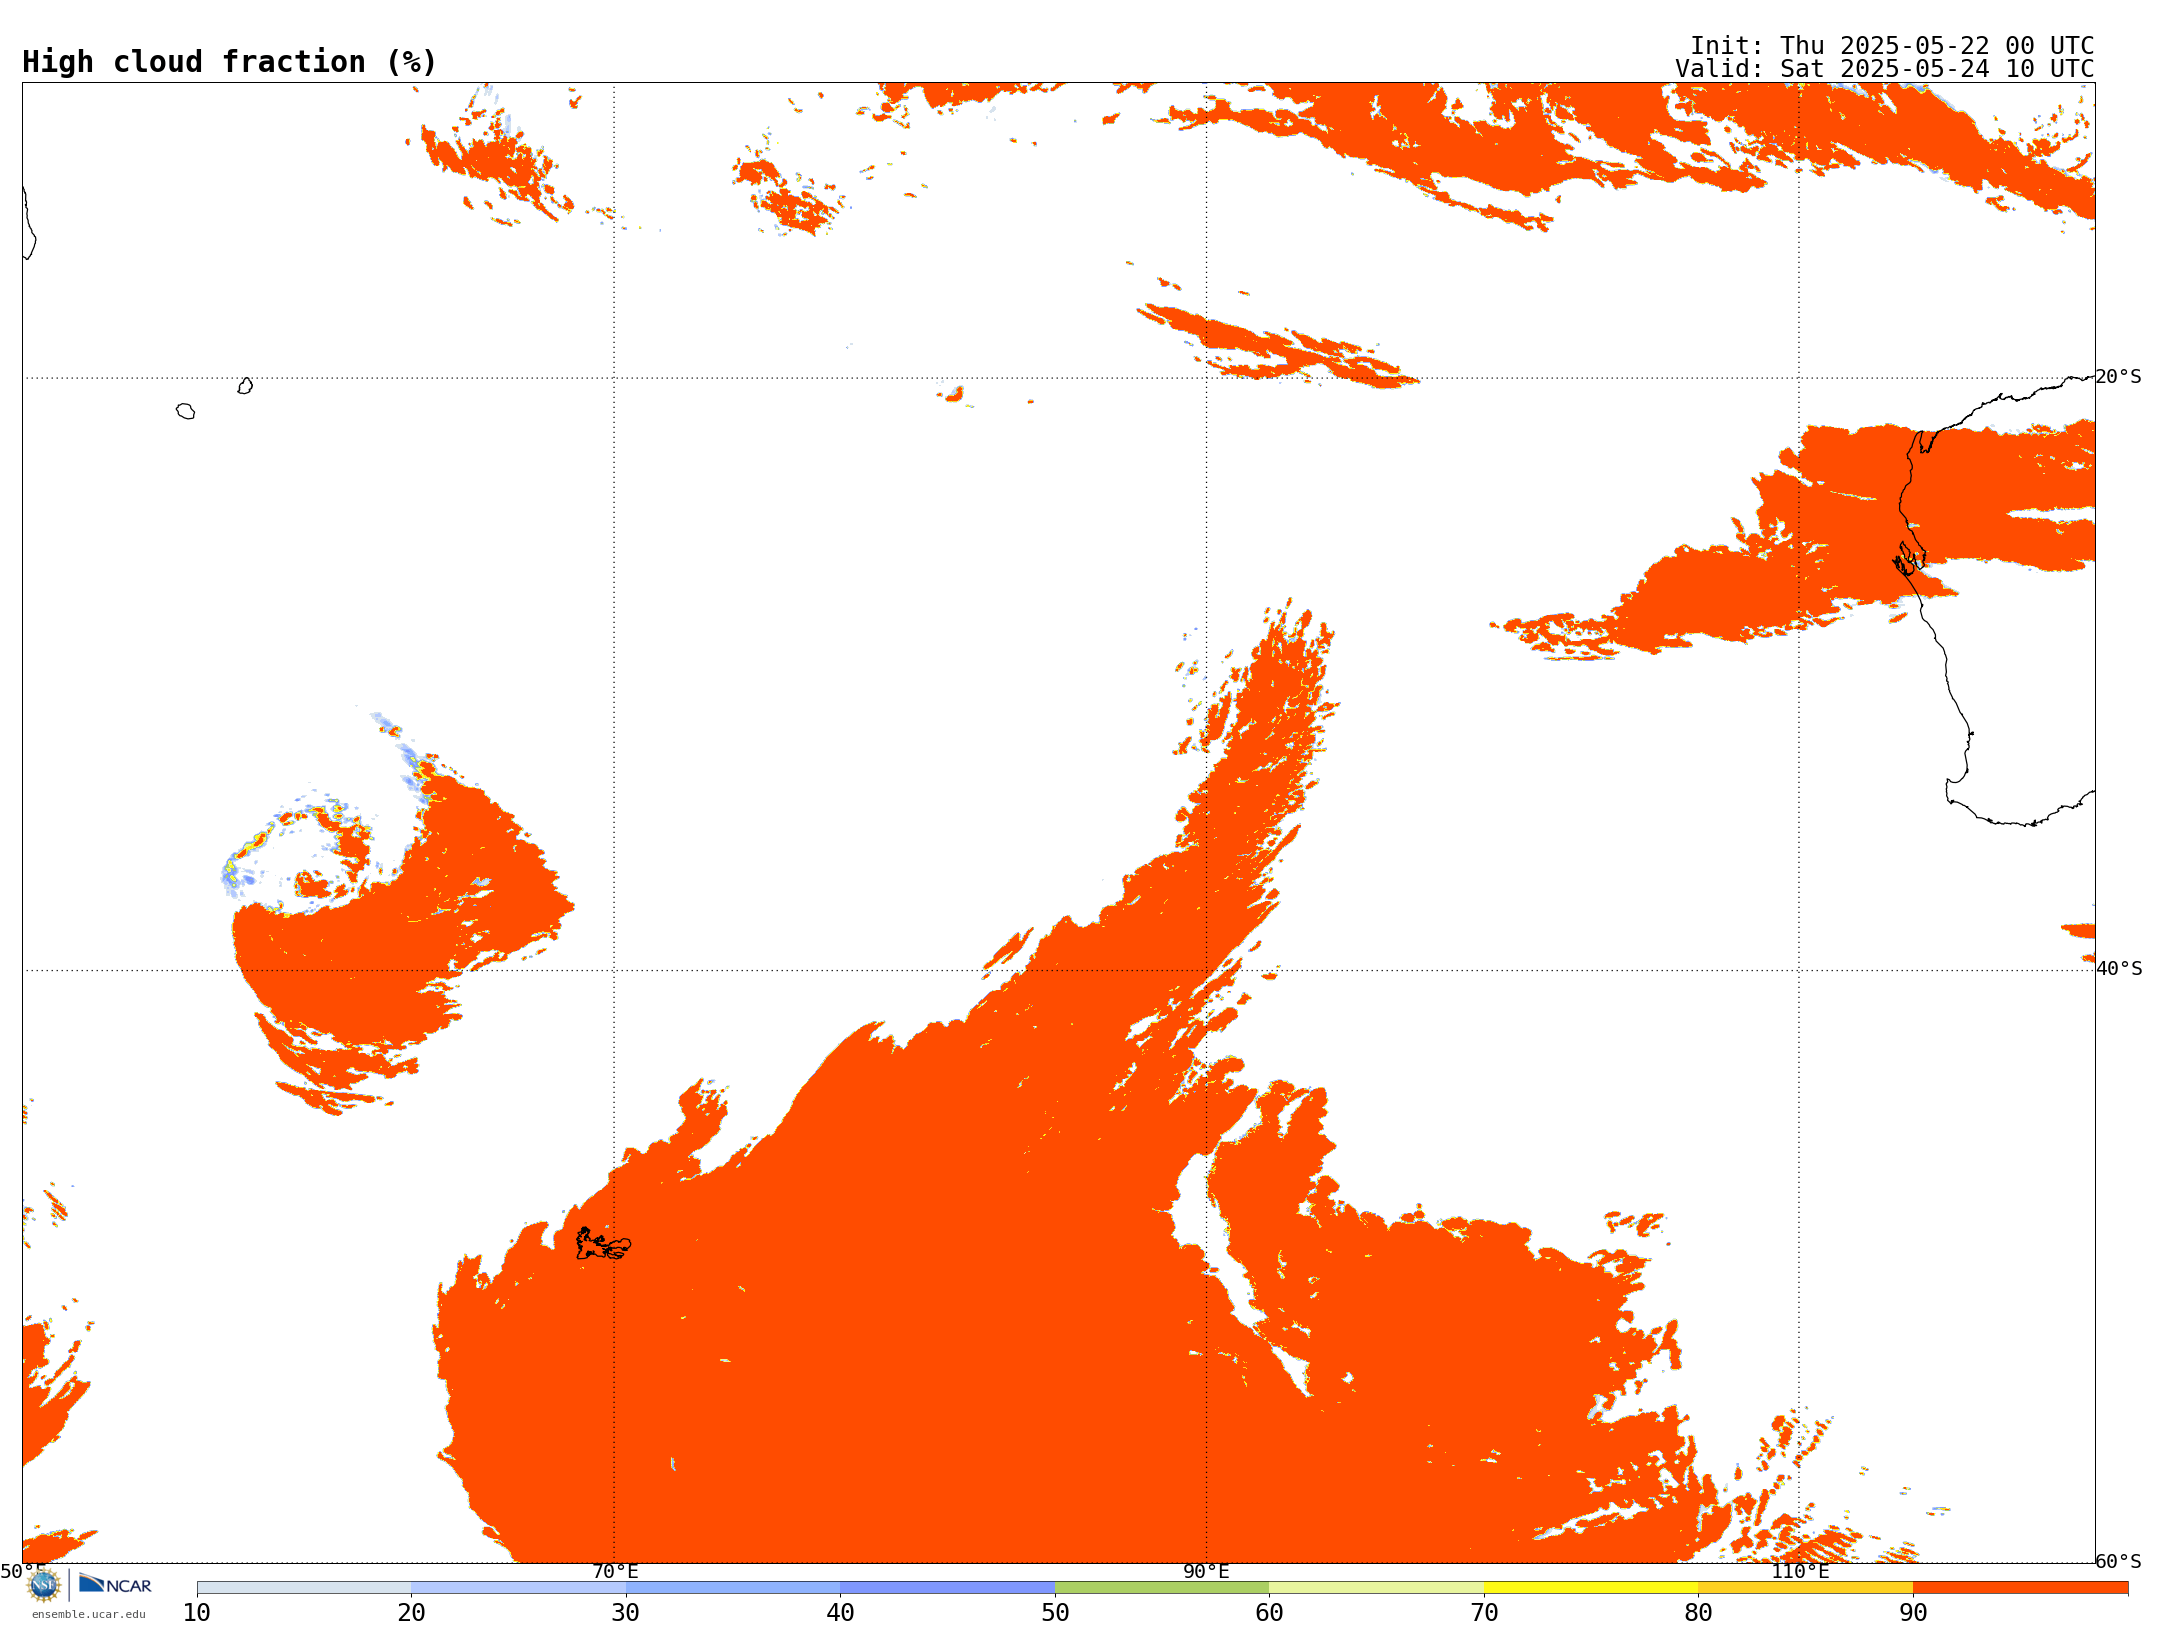Click the colorbar tick label 80
The image size is (2160, 1626).
tap(1698, 1613)
